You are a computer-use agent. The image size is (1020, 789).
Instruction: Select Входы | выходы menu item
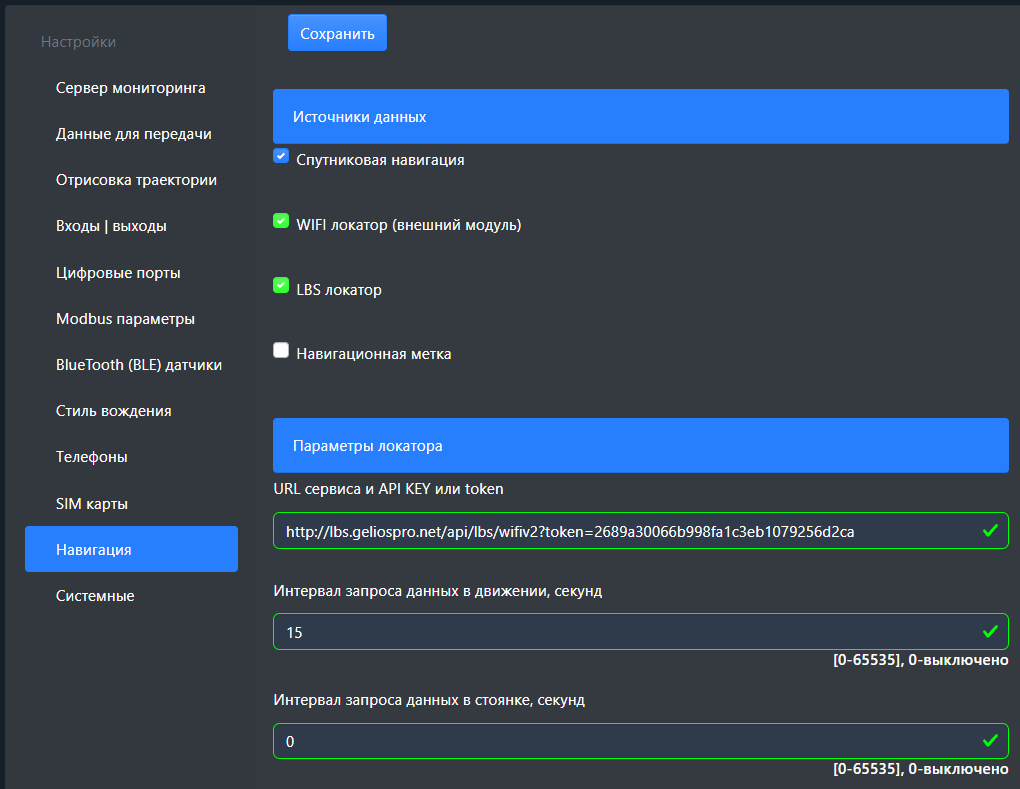pyautogui.click(x=111, y=226)
